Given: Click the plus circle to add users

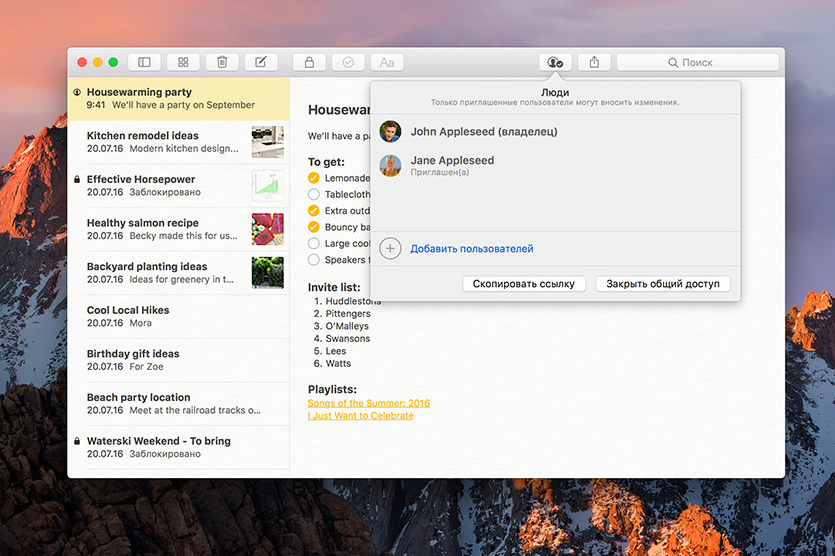Looking at the screenshot, I should click(x=390, y=249).
